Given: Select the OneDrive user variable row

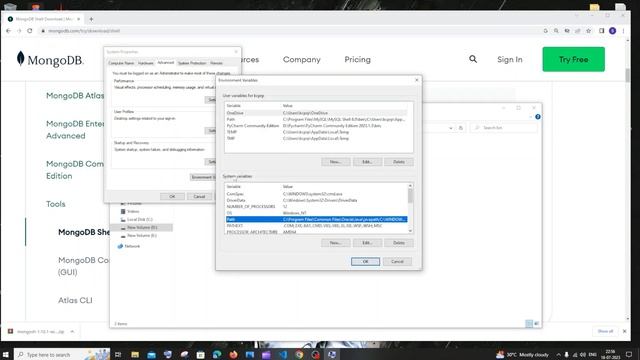Looking at the screenshot, I should [x=316, y=113].
